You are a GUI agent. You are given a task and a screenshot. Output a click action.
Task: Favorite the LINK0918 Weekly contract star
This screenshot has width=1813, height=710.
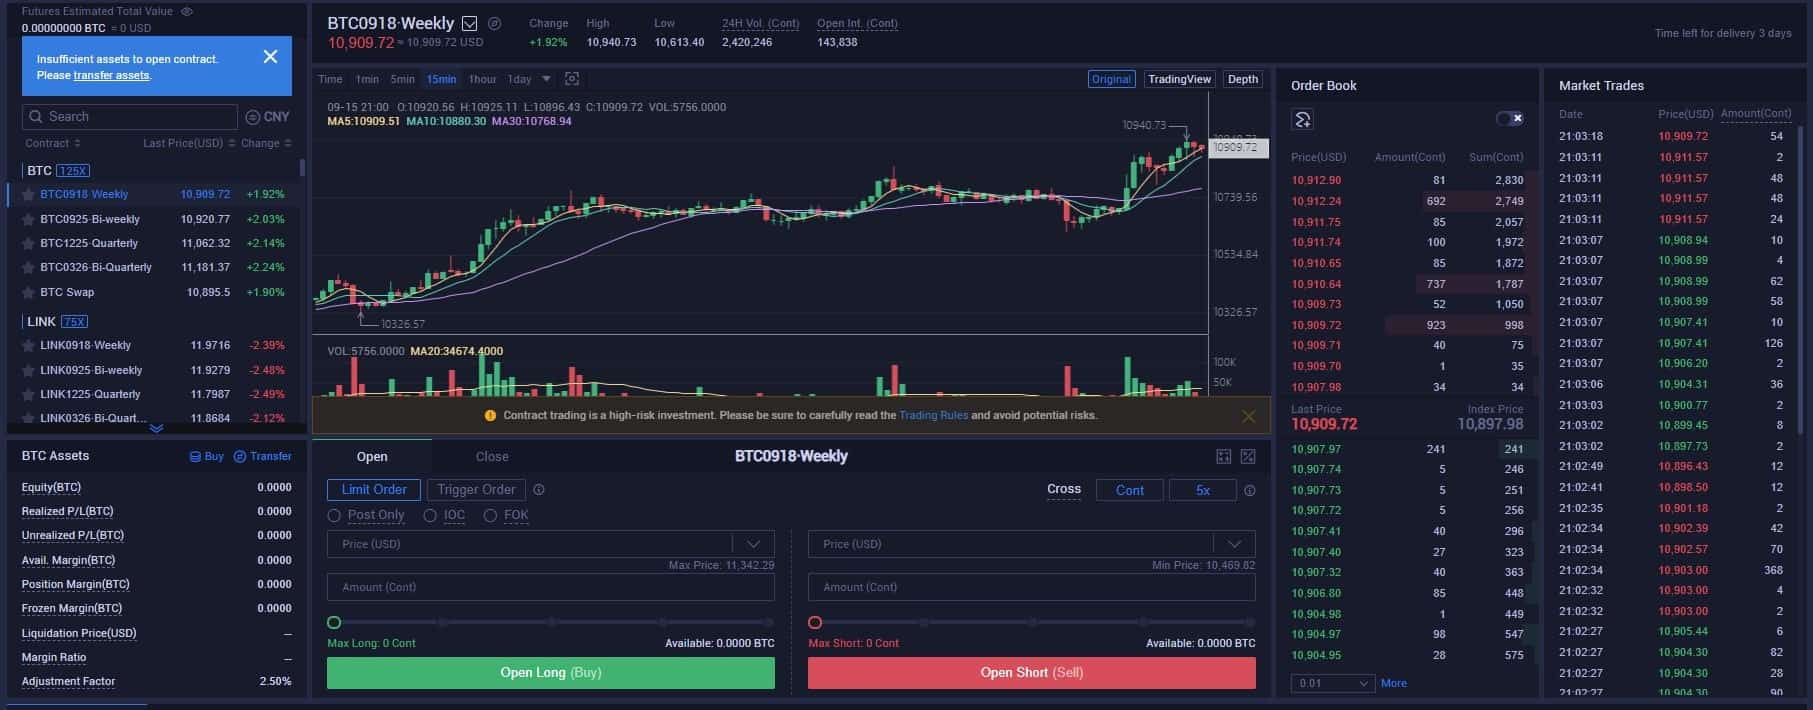[29, 346]
